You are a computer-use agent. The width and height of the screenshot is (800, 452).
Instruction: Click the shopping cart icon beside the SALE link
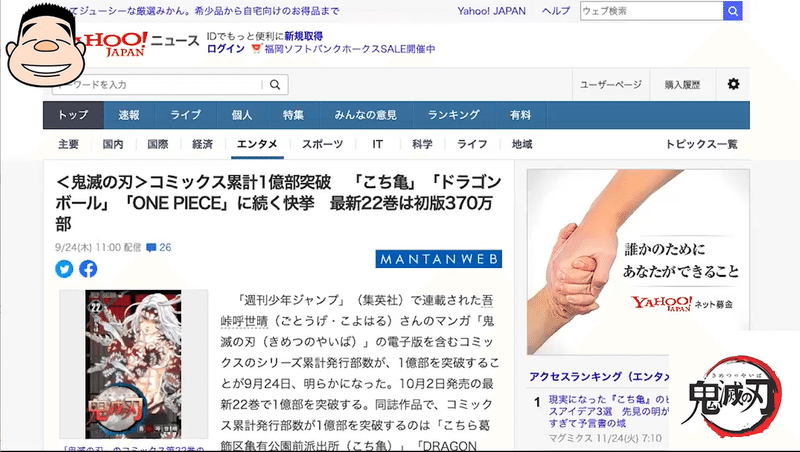256,48
